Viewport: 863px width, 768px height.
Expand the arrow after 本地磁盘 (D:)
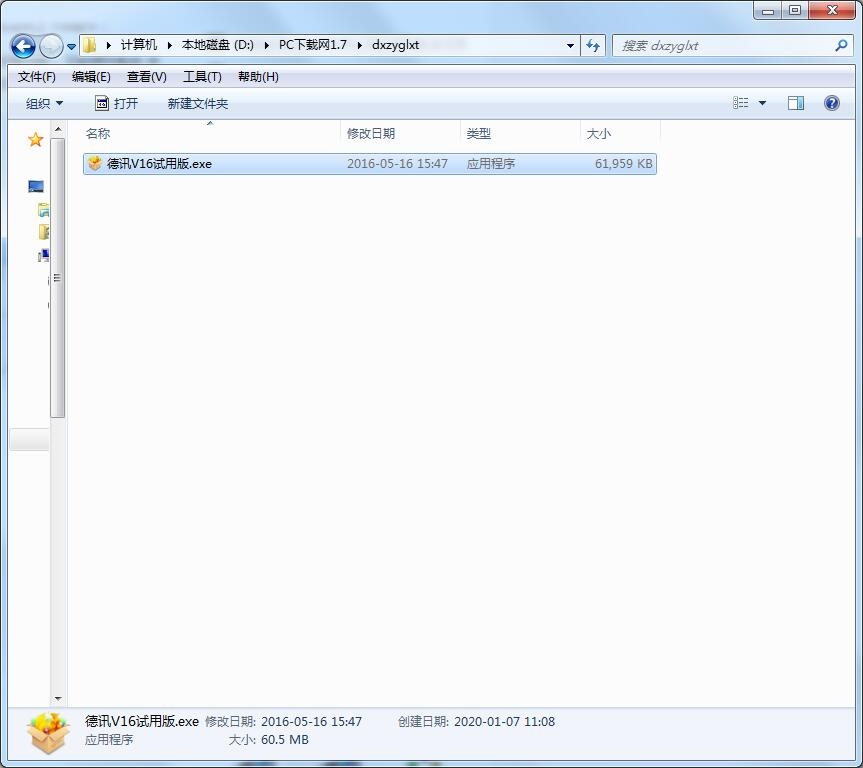pos(266,45)
